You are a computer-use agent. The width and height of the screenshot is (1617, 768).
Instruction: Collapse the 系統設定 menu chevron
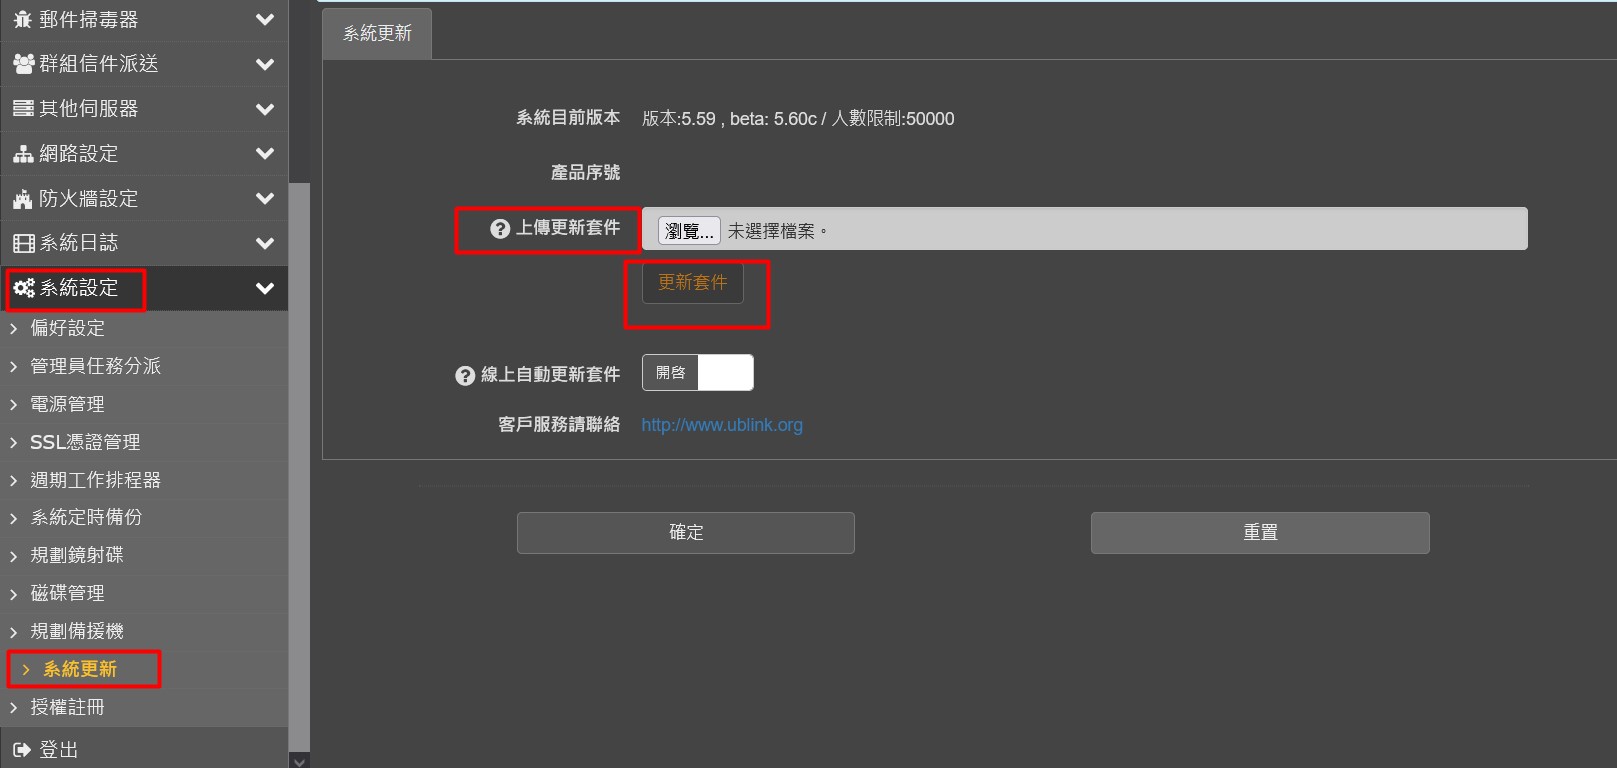click(265, 288)
